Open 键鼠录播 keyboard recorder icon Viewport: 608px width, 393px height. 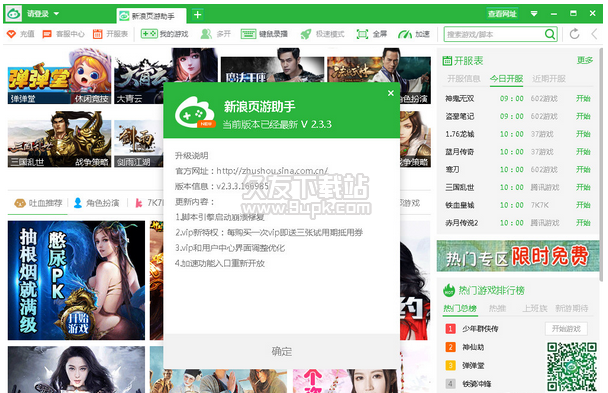point(248,34)
